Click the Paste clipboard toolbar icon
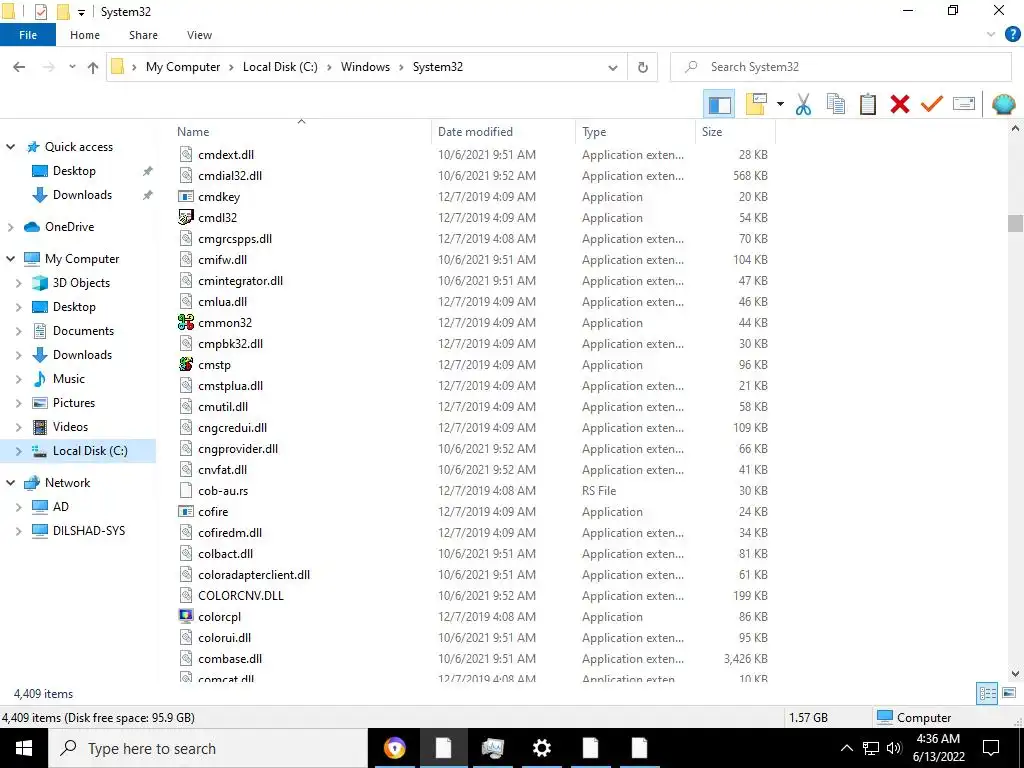This screenshot has height=768, width=1024. [868, 104]
